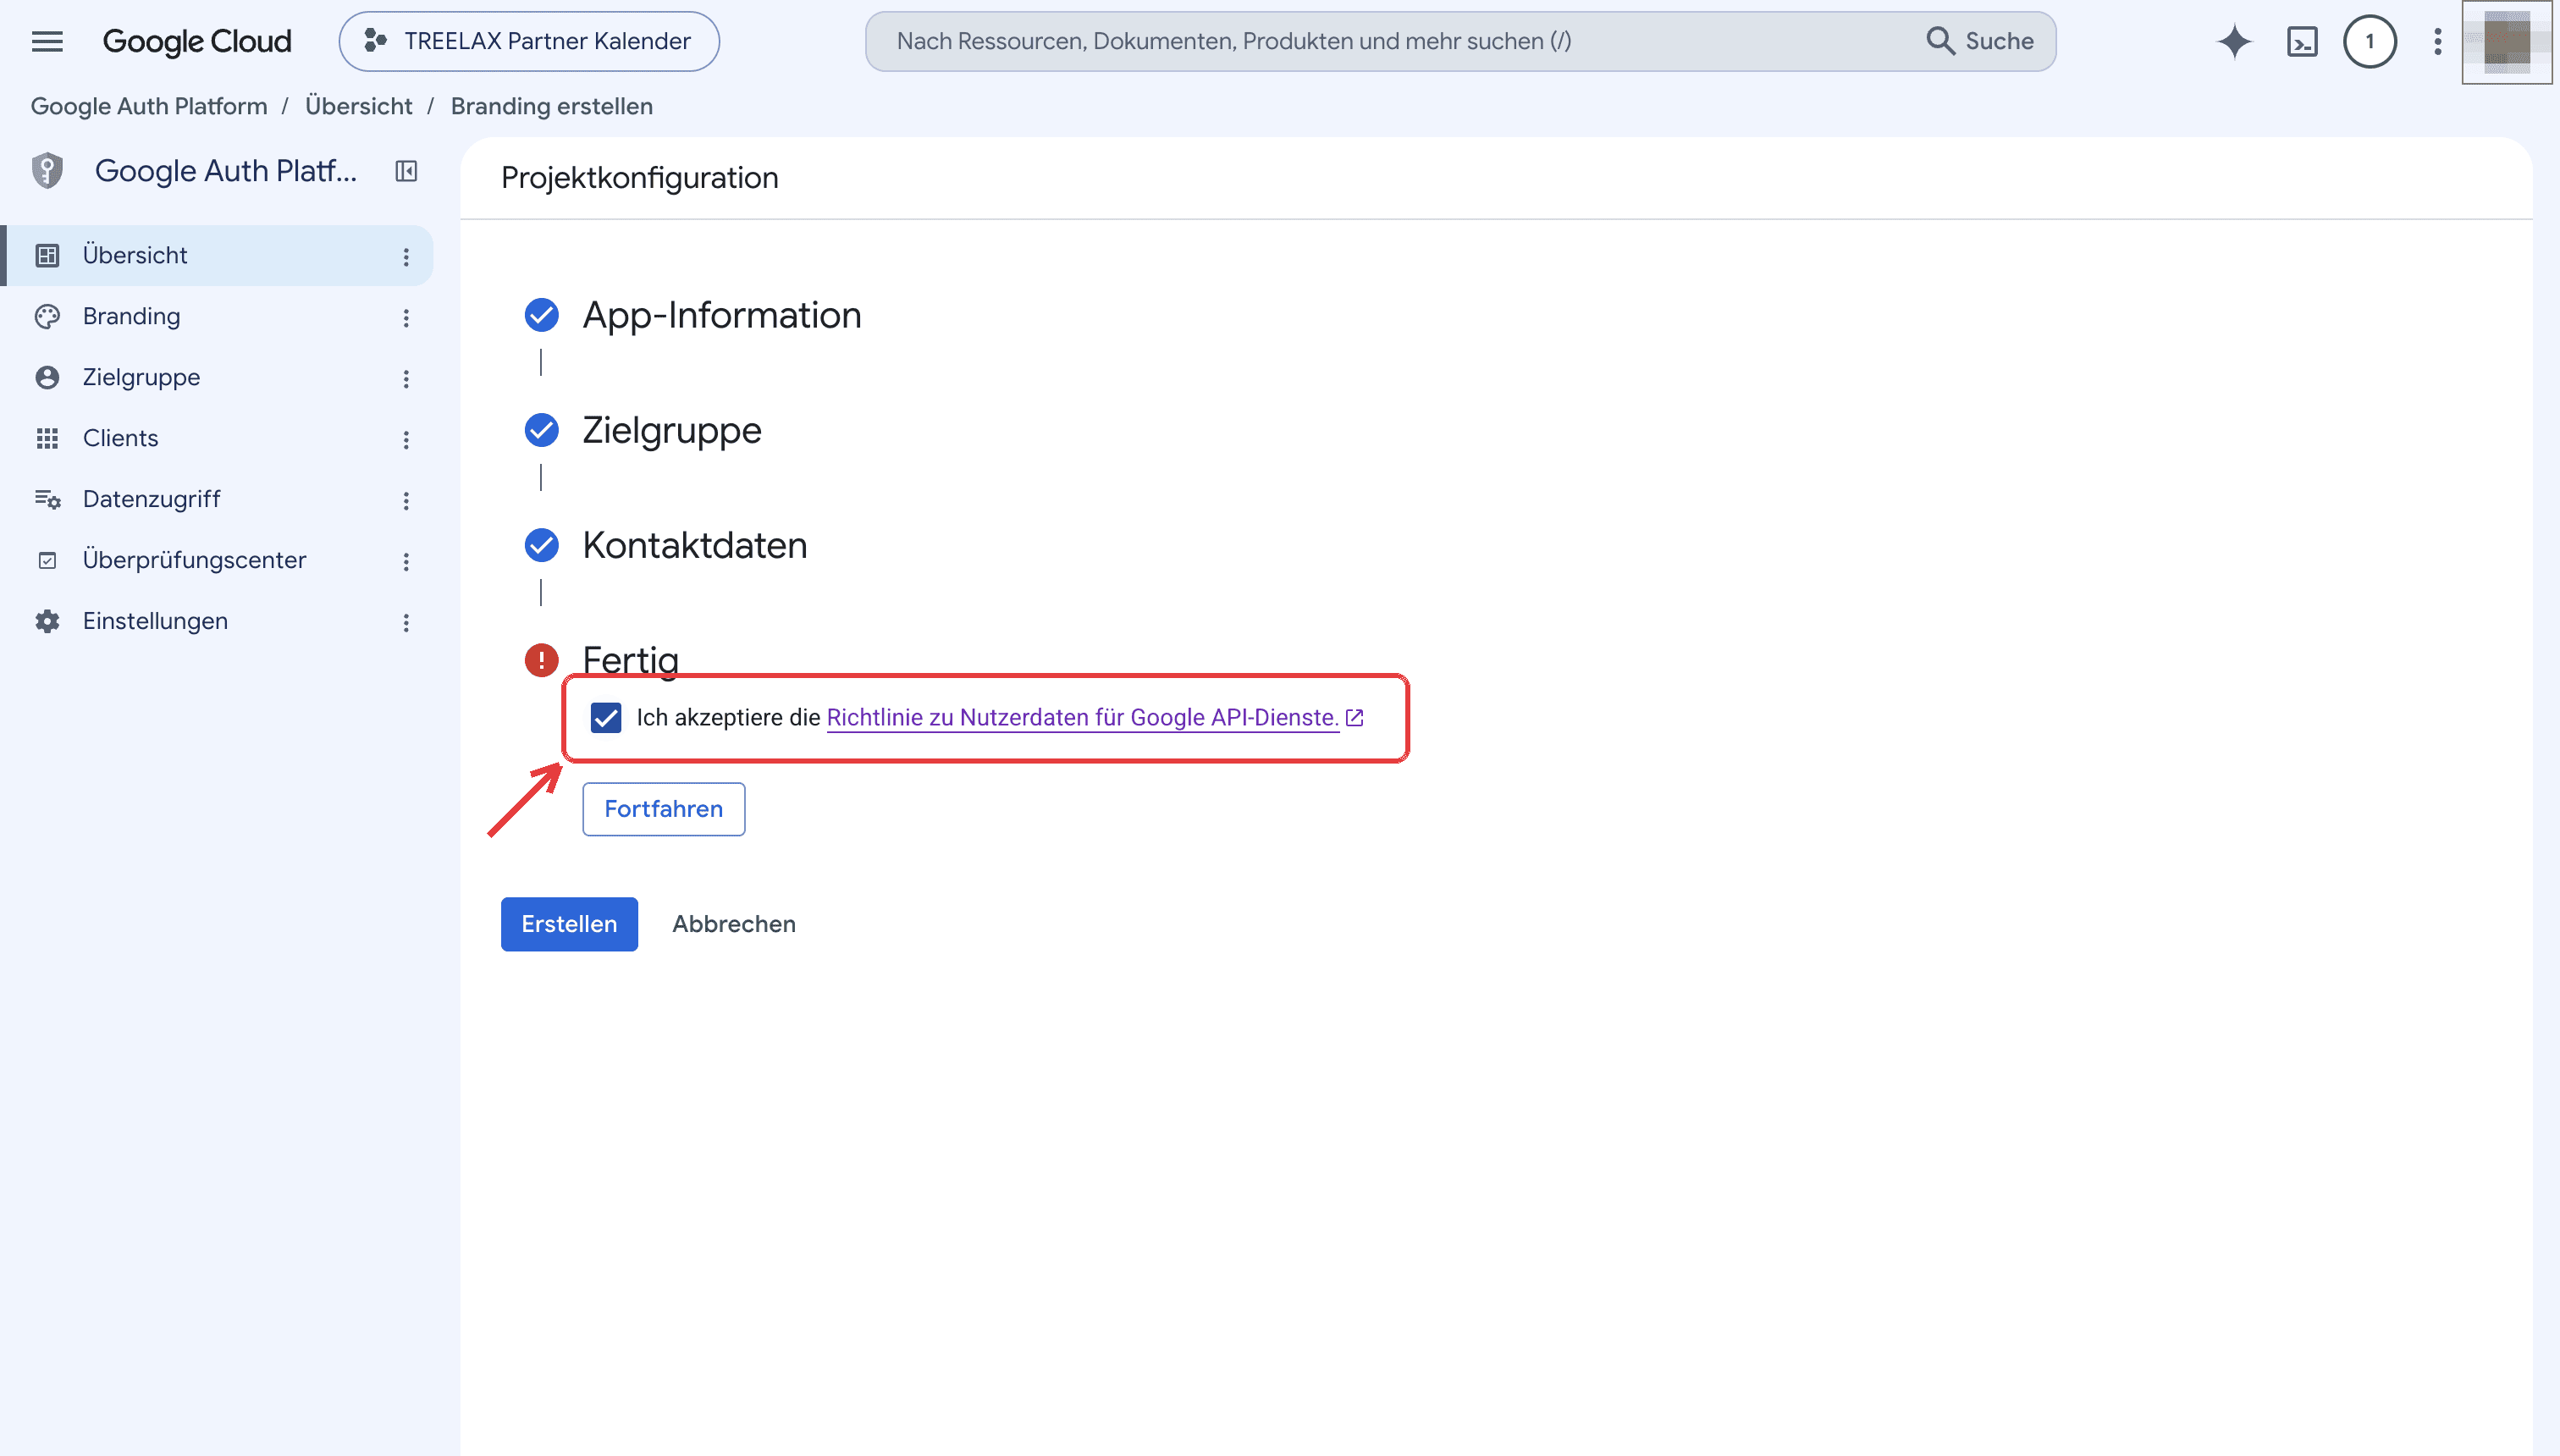Image resolution: width=2560 pixels, height=1456 pixels.
Task: Open the top bar three-dot settings menu
Action: tap(2438, 41)
